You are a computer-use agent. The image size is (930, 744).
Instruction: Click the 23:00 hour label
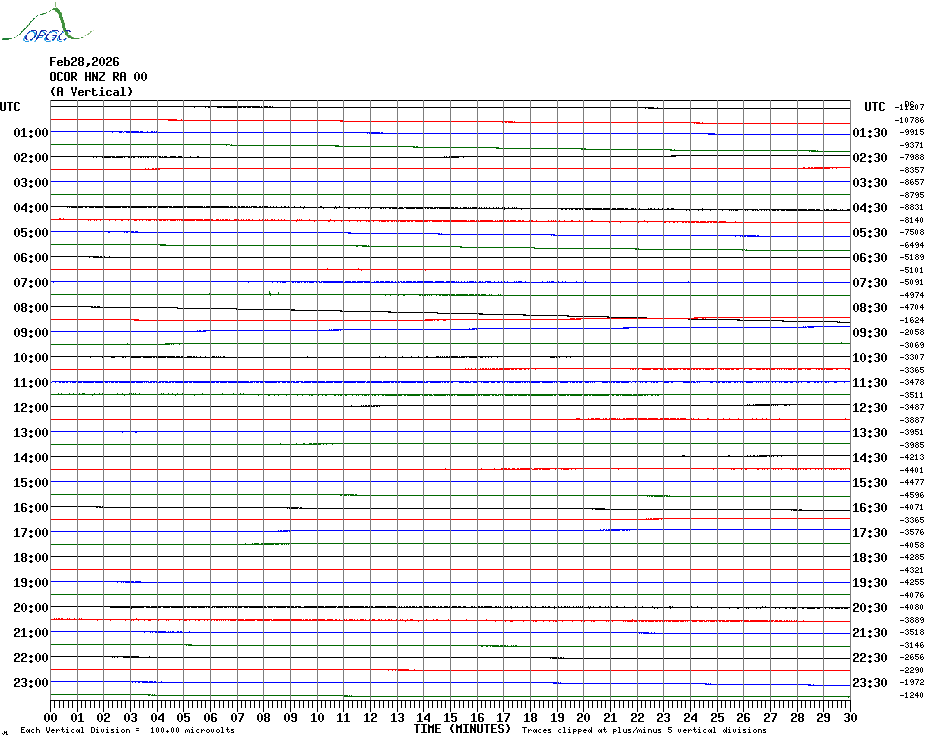click(x=31, y=682)
